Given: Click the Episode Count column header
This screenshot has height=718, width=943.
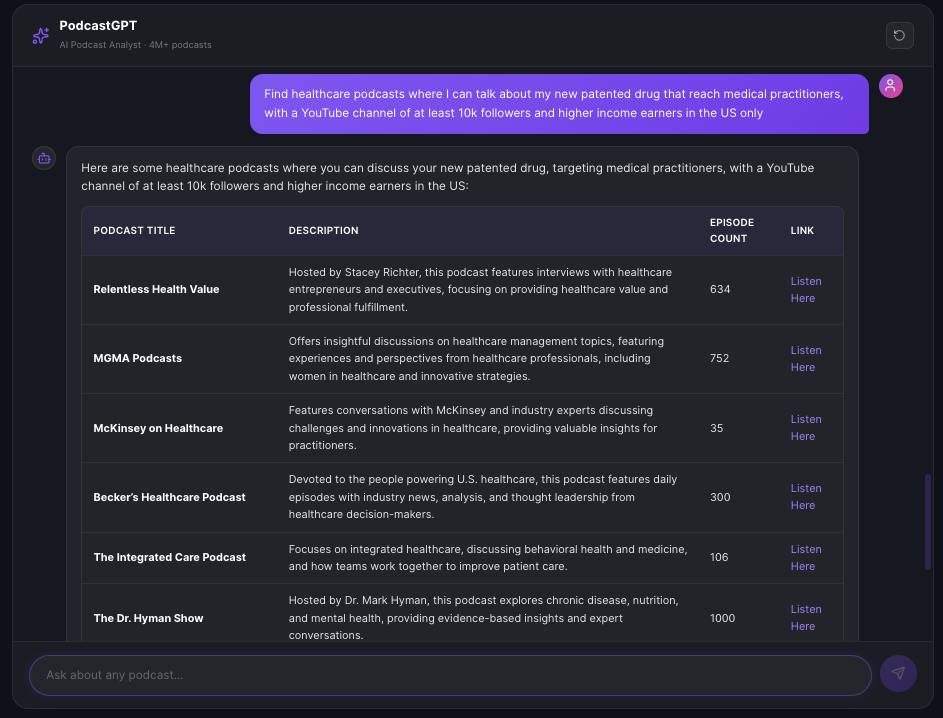Looking at the screenshot, I should (x=731, y=231).
